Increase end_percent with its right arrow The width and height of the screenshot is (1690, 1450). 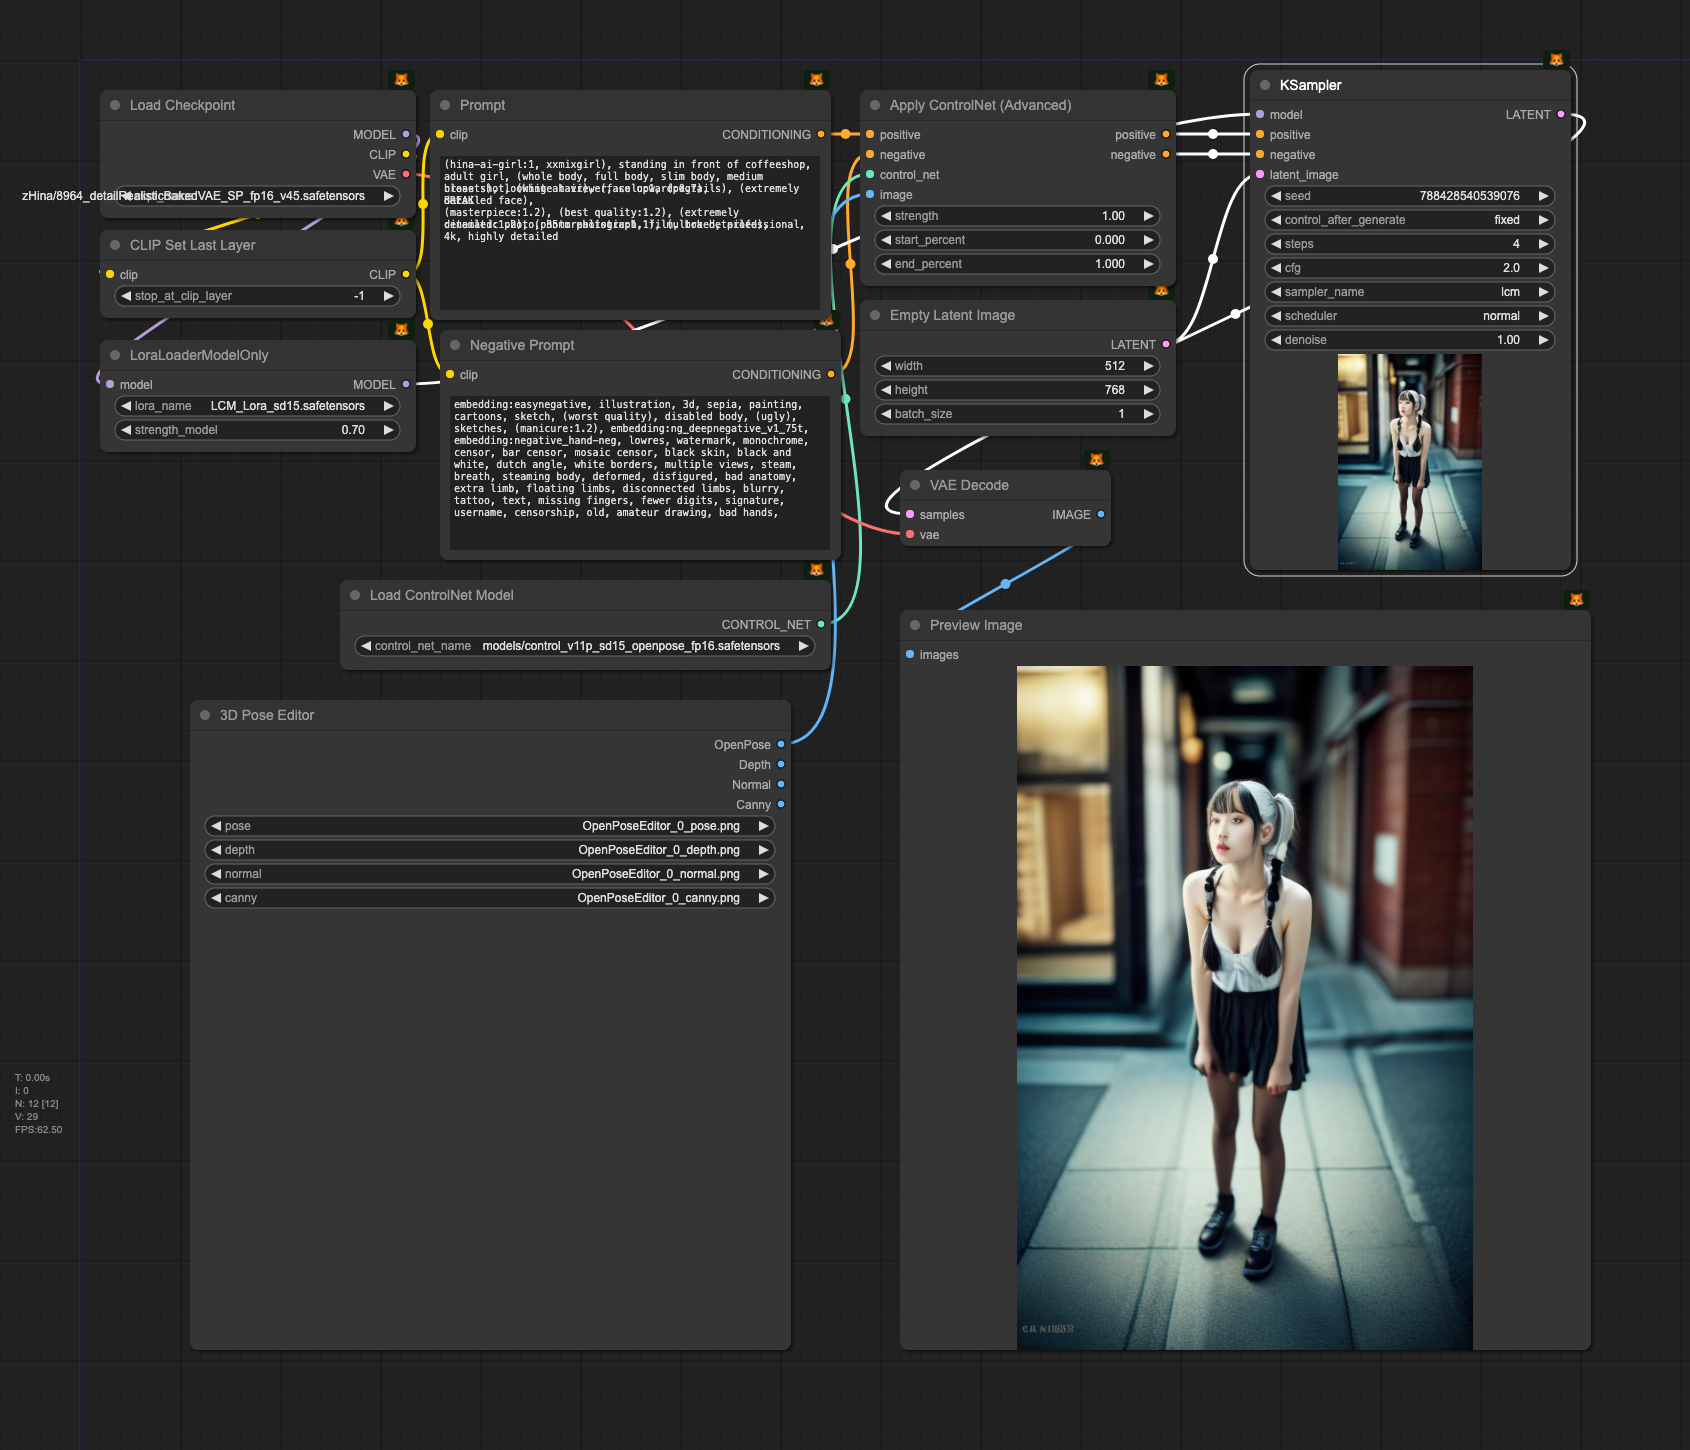(x=1149, y=264)
